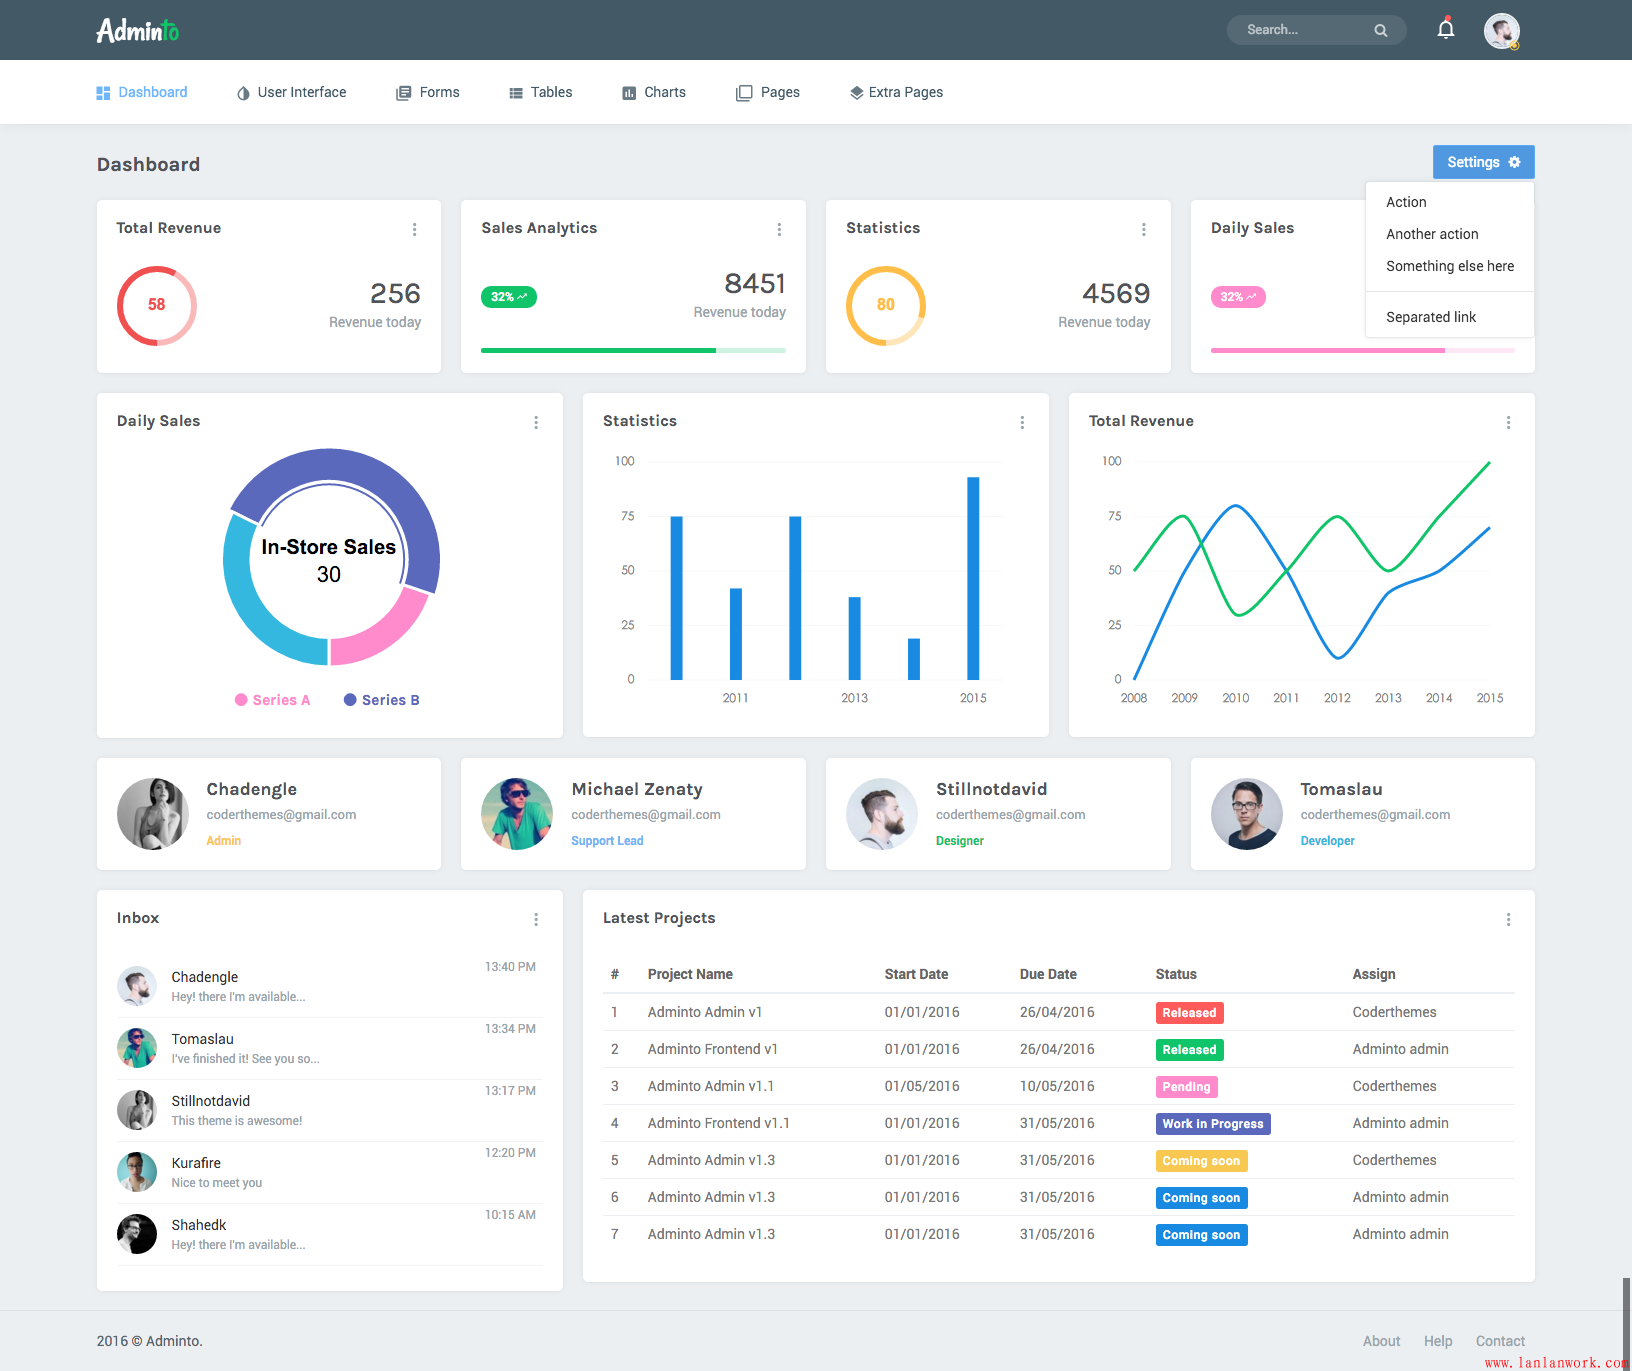Open the Charts navigation dropdown
Image resolution: width=1632 pixels, height=1371 pixels.
tap(654, 92)
